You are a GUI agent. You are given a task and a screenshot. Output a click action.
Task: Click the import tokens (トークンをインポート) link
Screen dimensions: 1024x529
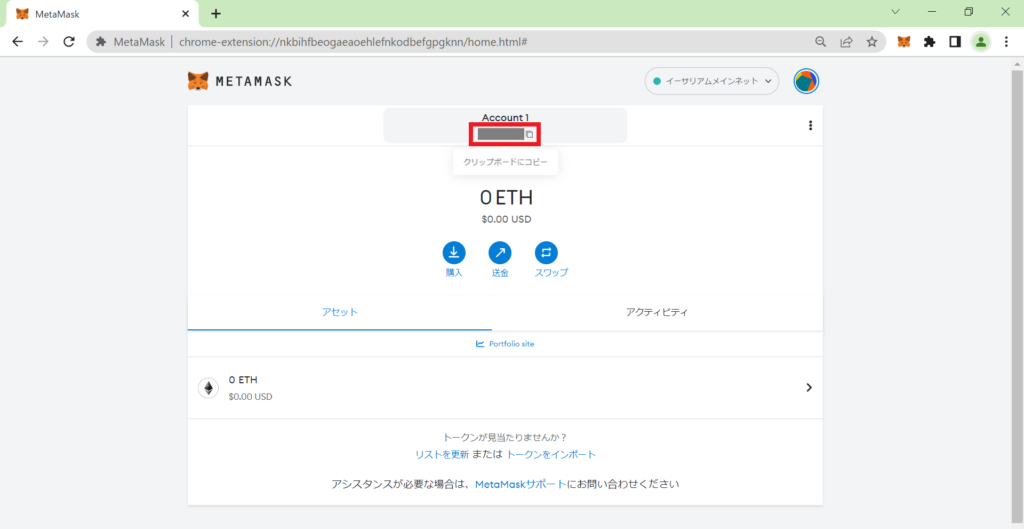coord(551,454)
